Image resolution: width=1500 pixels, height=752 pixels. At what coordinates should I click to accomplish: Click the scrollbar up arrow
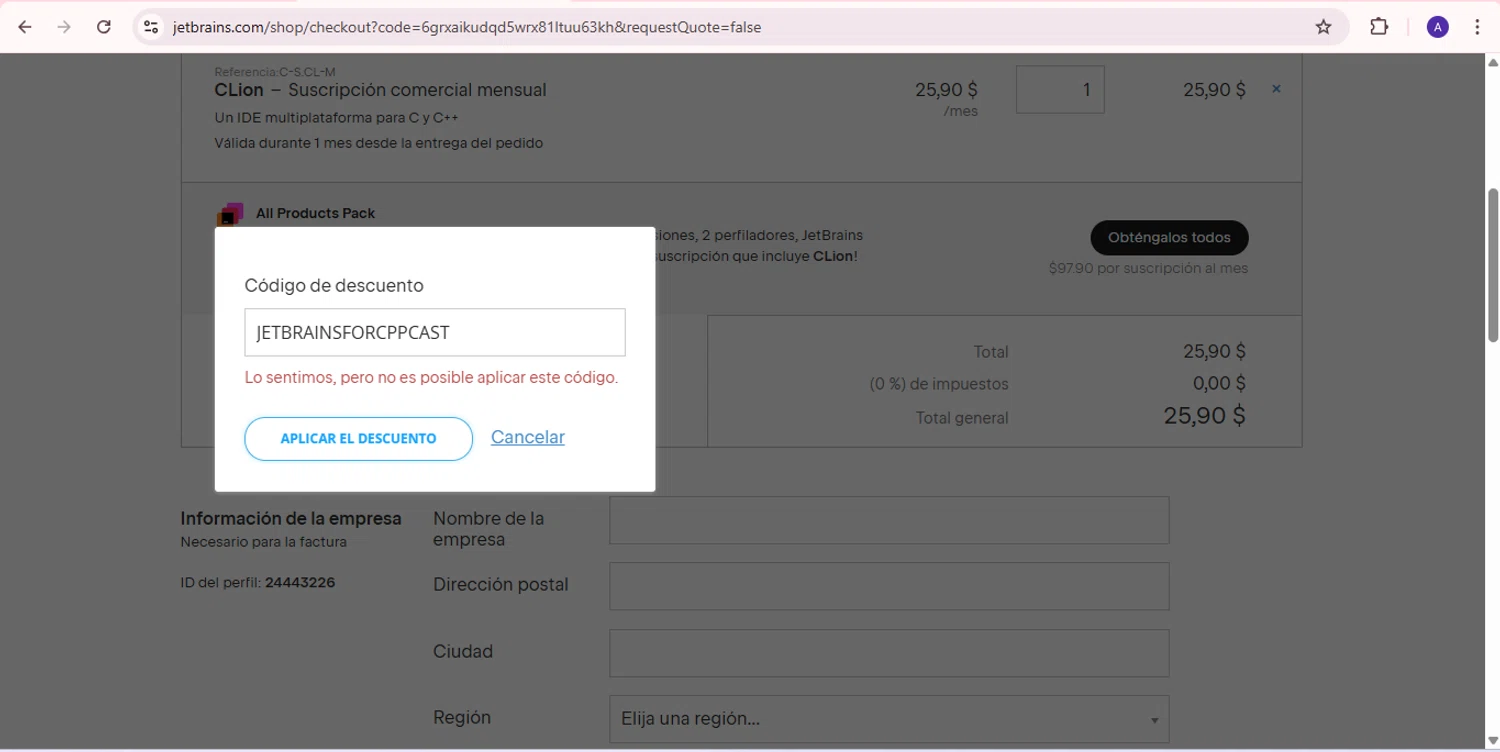tap(1493, 62)
